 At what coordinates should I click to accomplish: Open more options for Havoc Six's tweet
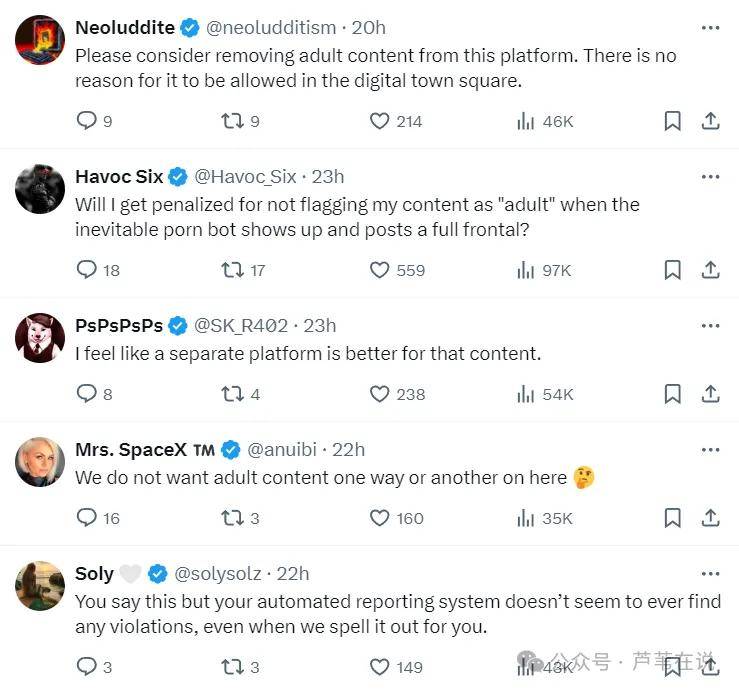(x=710, y=177)
